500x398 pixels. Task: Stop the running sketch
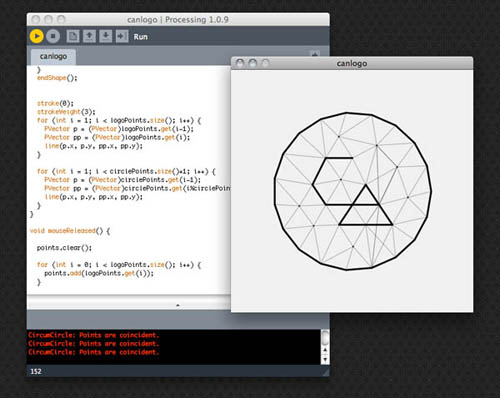(53, 36)
